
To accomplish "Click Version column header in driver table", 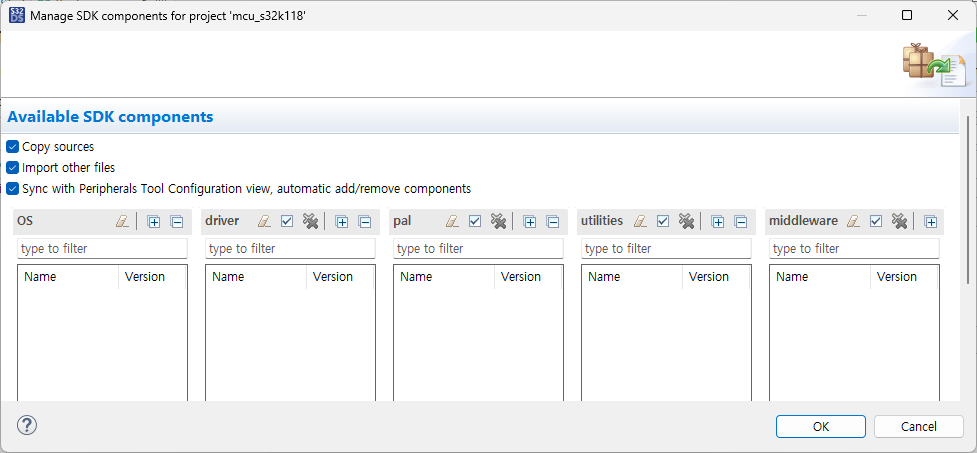I will [x=333, y=277].
